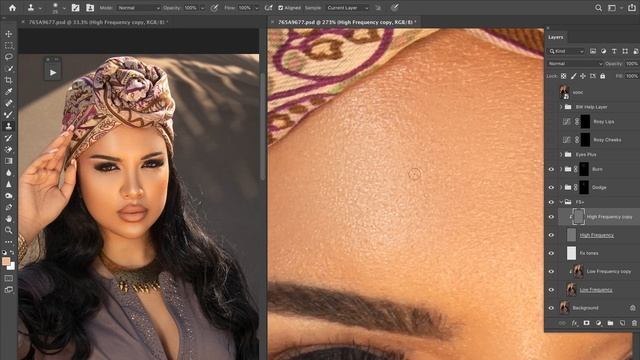640x360 pixels.
Task: Click the Fix tones layer thumbnail
Action: pyautogui.click(x=571, y=253)
